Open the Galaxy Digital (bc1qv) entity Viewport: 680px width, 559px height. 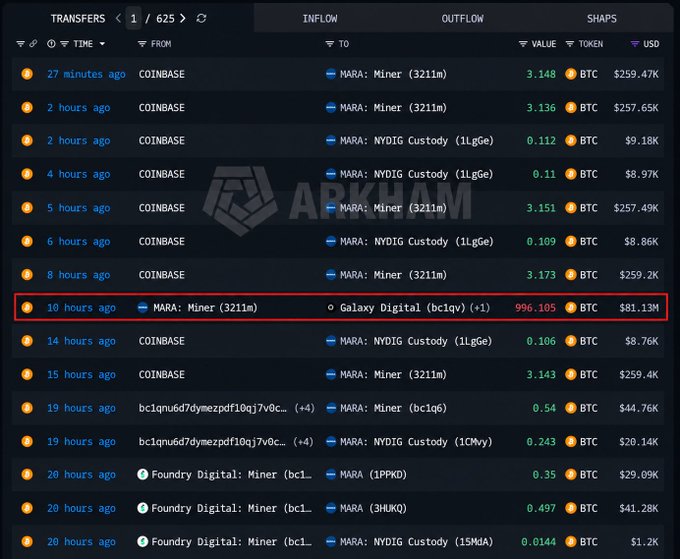click(402, 307)
